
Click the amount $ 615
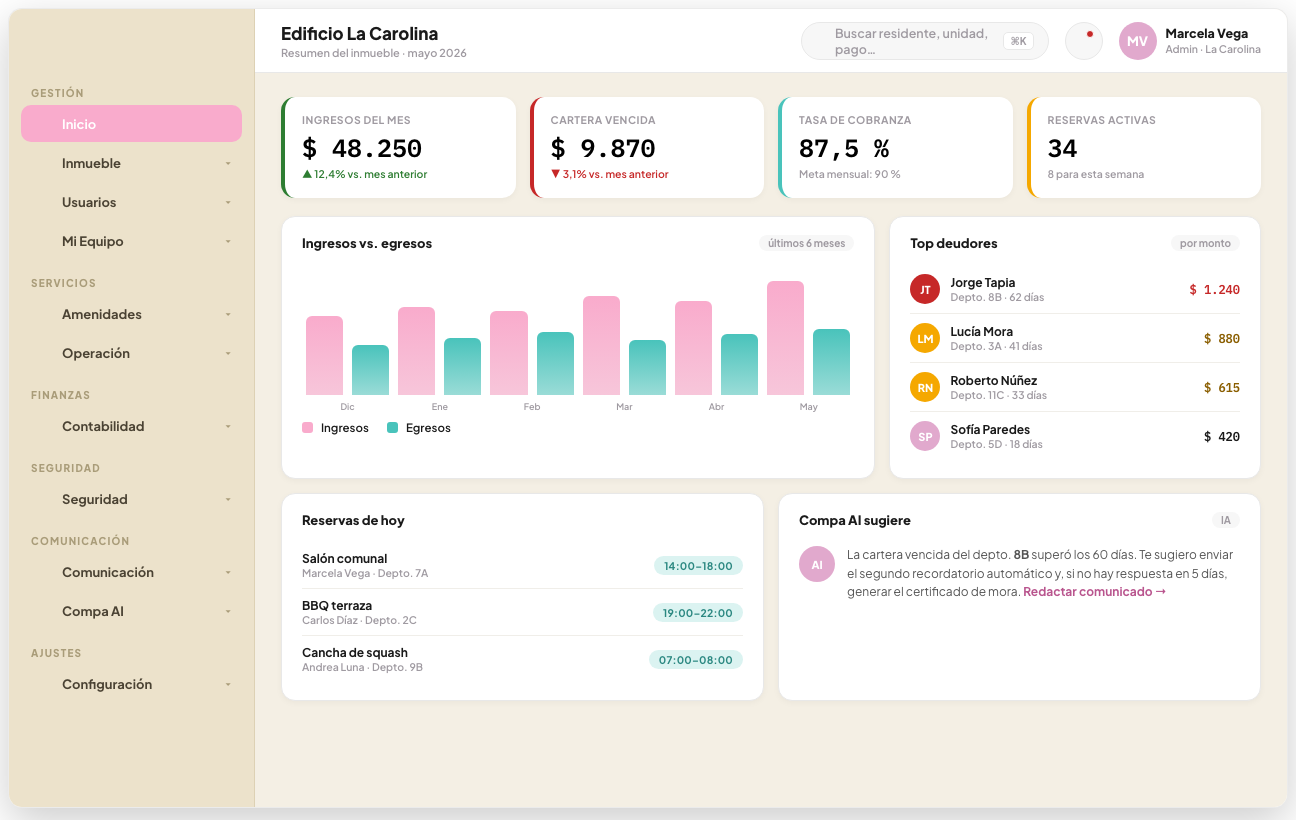click(1222, 388)
